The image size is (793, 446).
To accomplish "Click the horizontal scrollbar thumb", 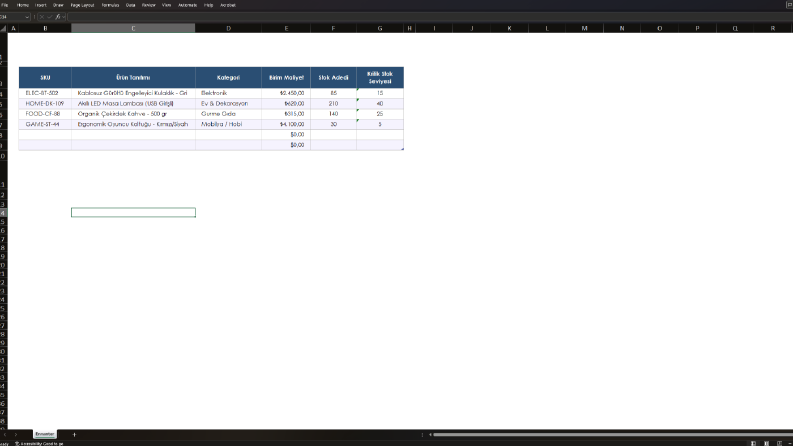I will click(612, 434).
